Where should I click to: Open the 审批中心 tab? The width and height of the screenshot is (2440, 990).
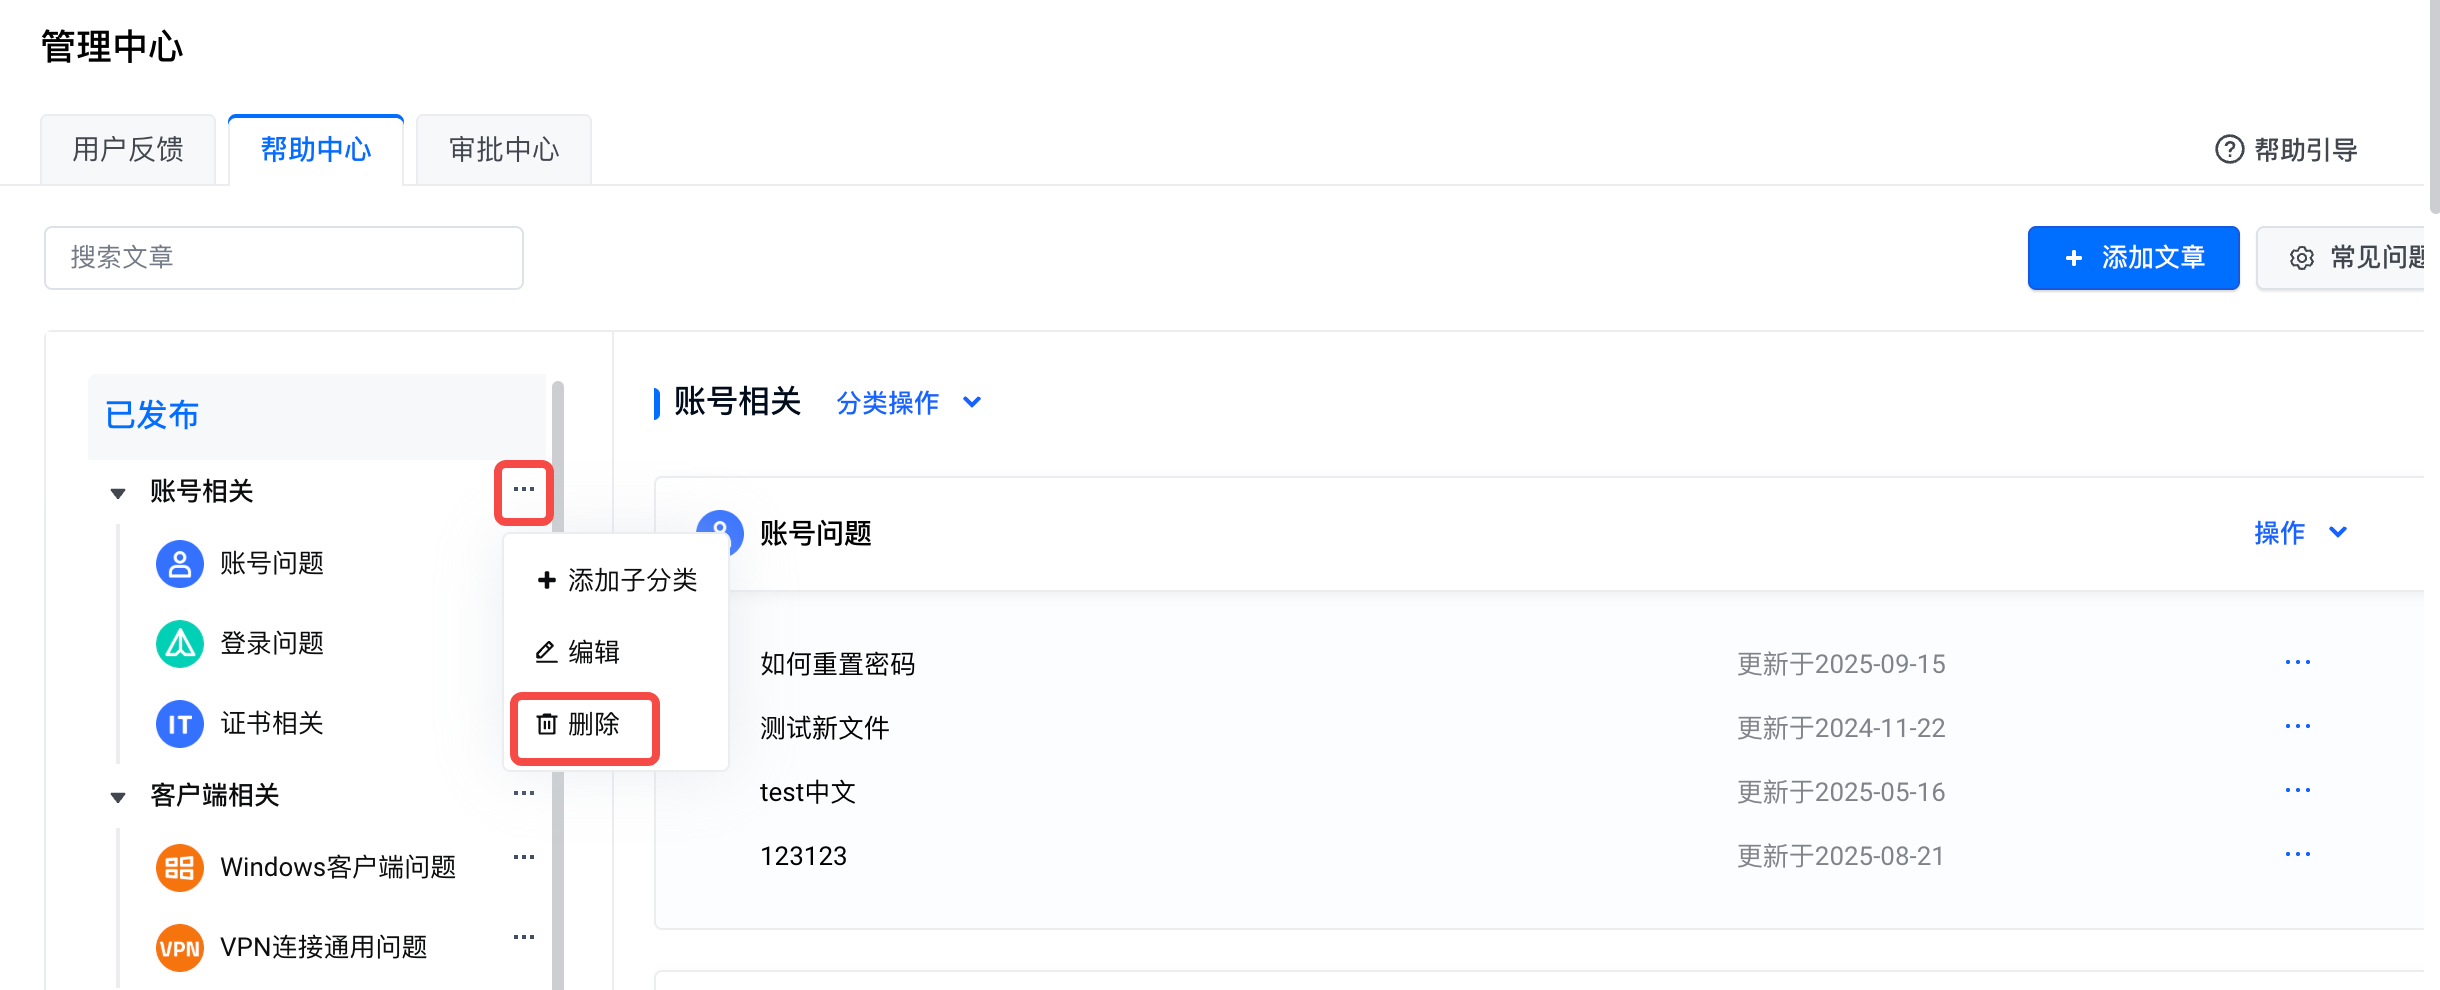(504, 150)
